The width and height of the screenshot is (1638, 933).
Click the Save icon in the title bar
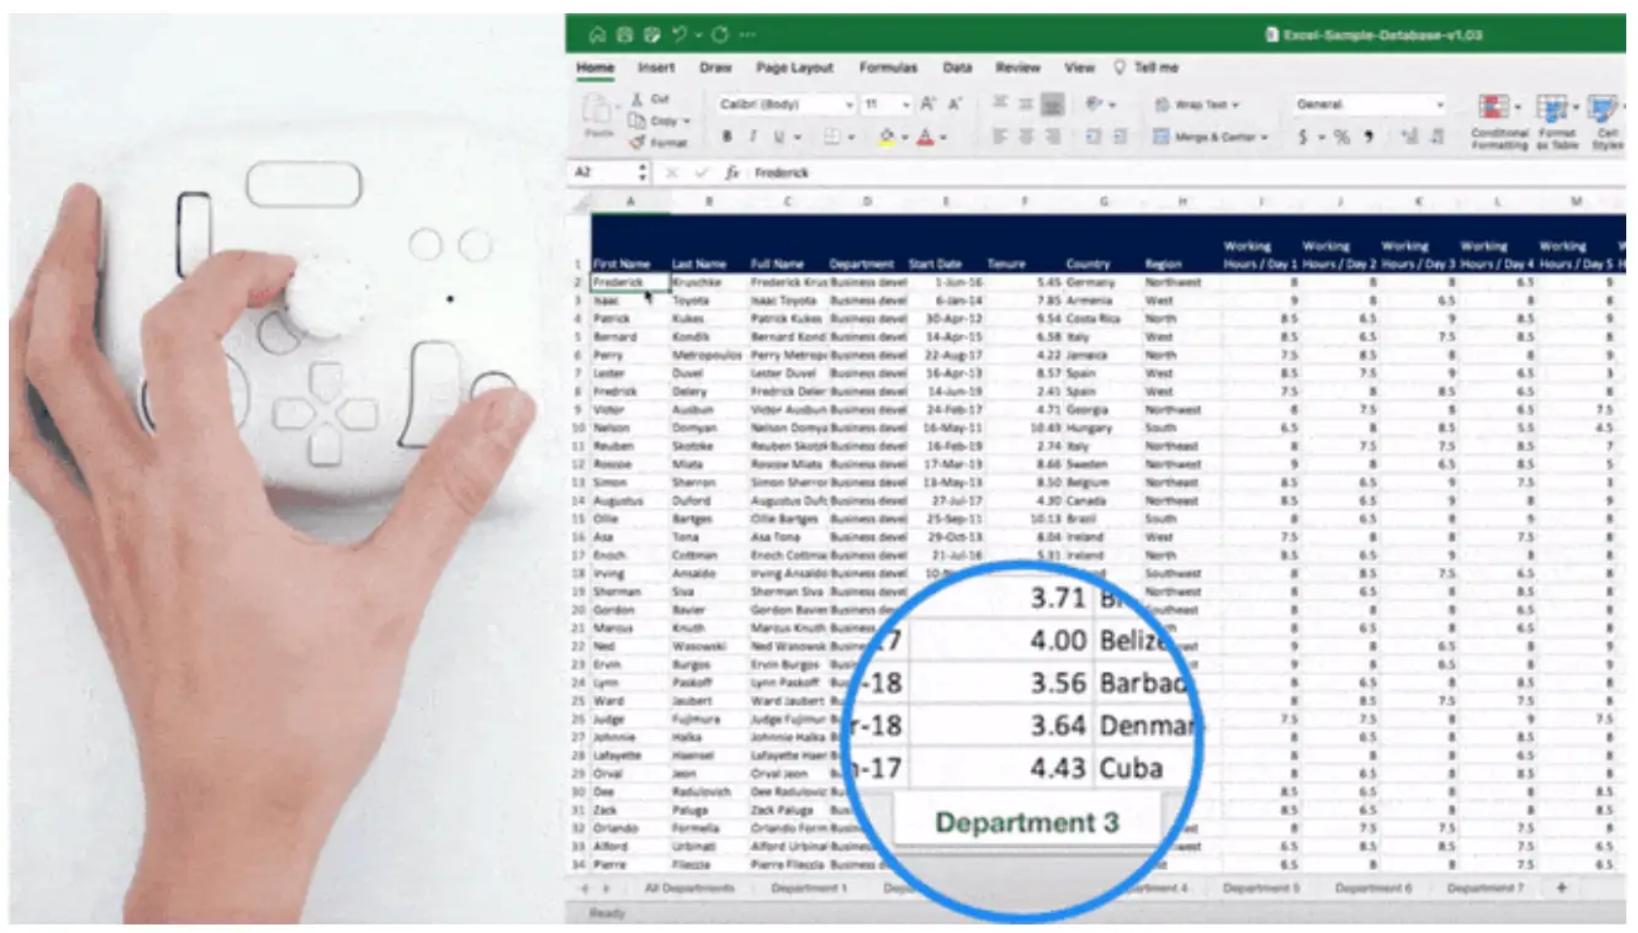tap(624, 35)
